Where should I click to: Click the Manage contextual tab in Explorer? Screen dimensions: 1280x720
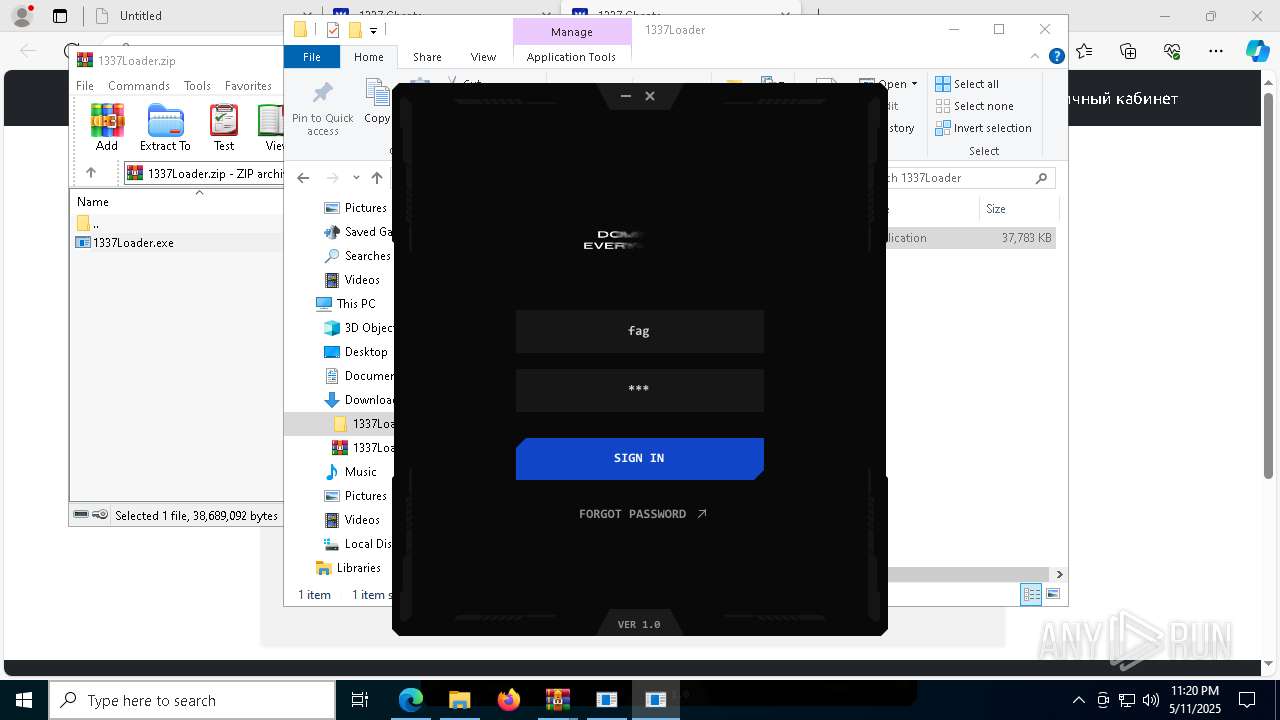[x=571, y=32]
